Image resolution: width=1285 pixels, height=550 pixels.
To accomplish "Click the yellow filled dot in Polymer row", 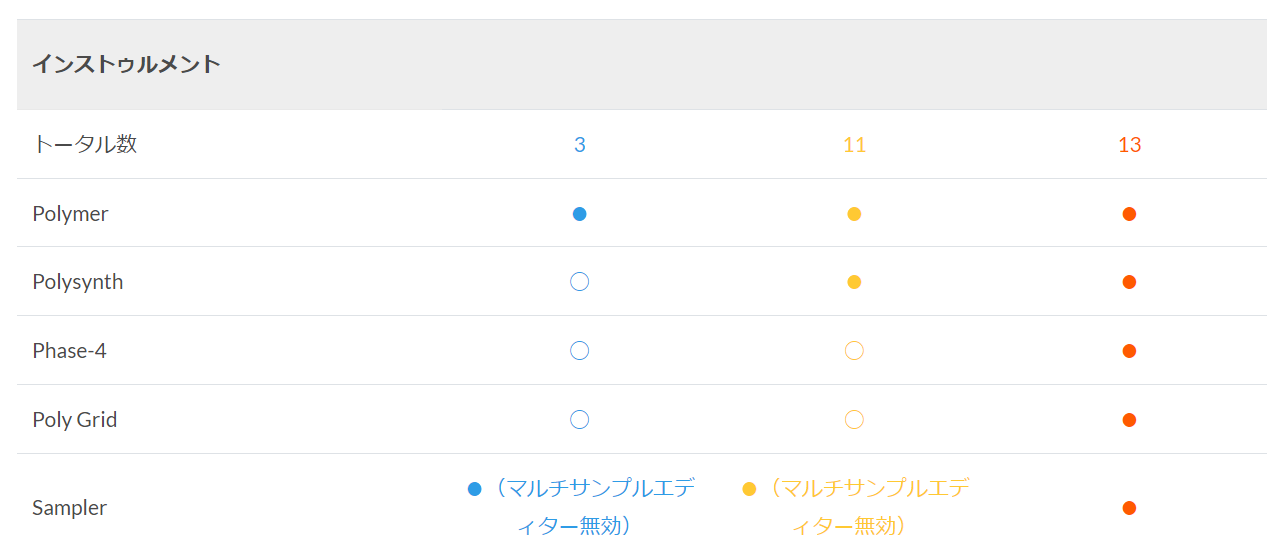I will 854,214.
